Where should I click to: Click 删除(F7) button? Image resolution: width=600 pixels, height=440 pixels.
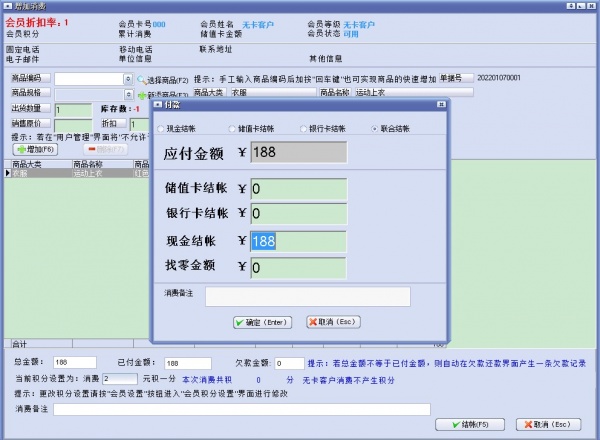tap(106, 149)
